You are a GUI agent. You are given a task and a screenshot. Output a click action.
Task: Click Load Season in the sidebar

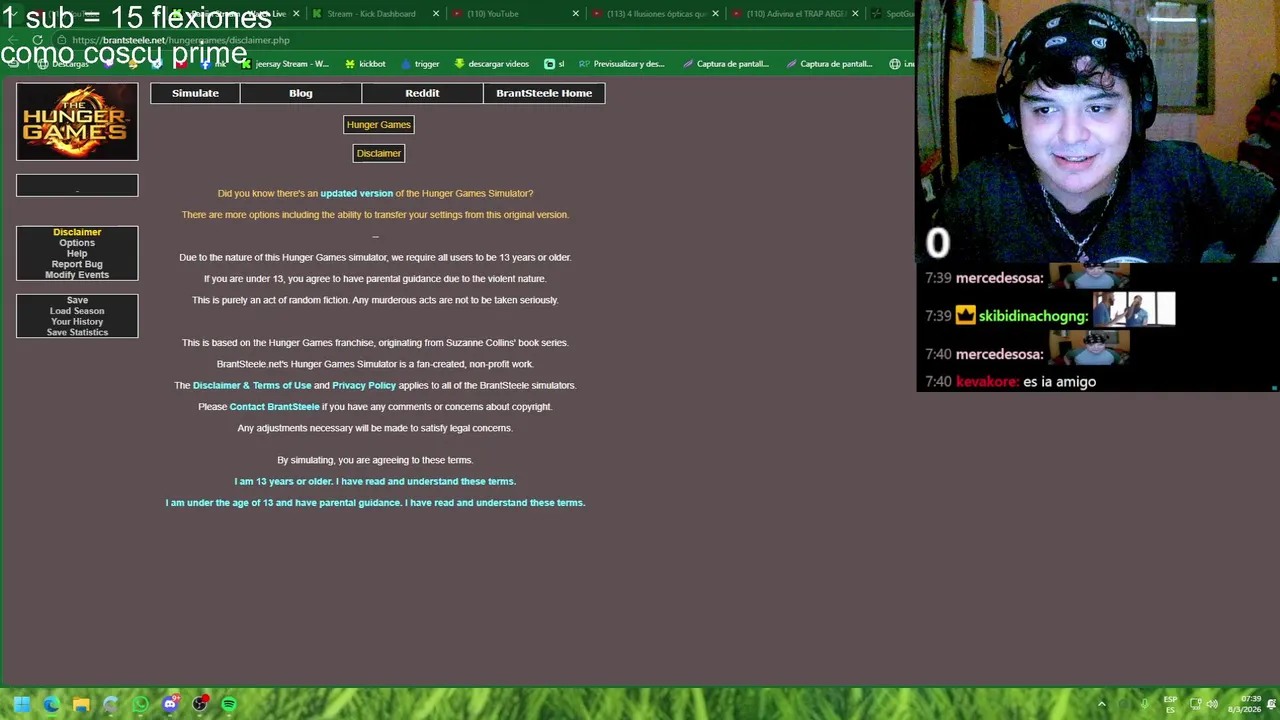[x=77, y=311]
